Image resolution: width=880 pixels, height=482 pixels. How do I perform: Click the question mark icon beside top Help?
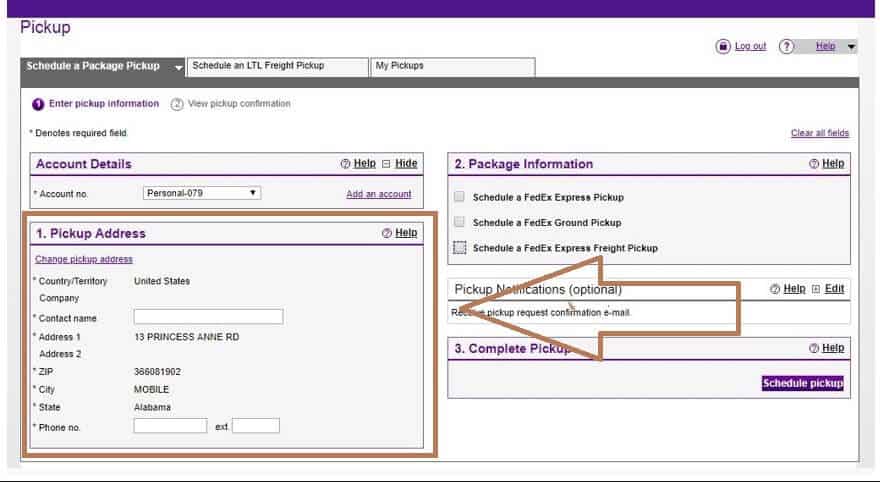coord(786,47)
